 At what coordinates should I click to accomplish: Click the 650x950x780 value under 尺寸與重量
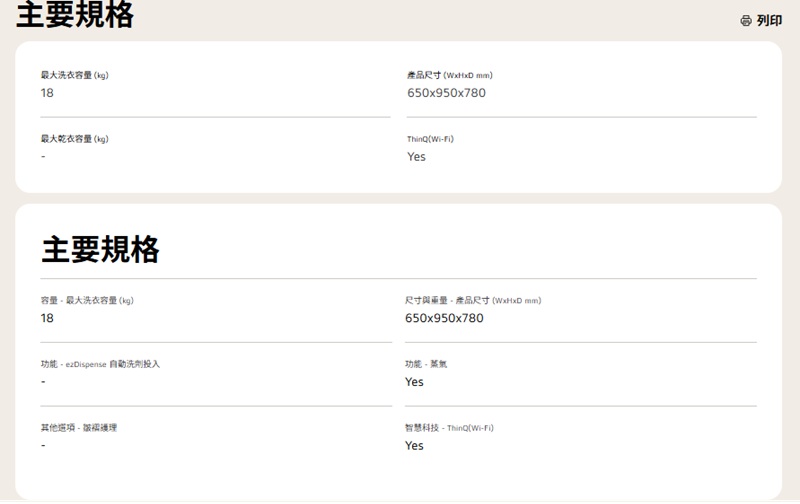[x=444, y=318]
